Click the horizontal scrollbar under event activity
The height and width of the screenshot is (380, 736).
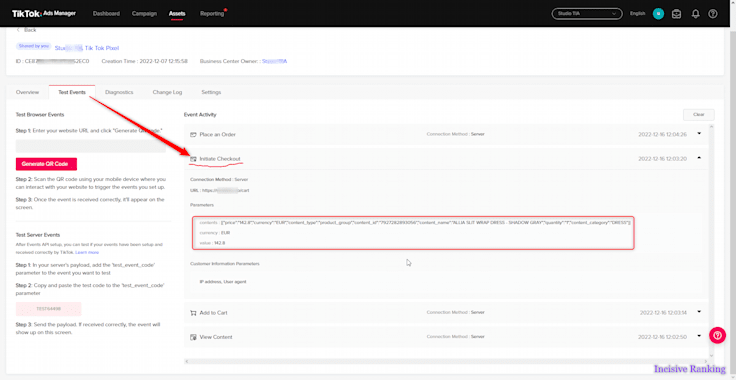(x=446, y=361)
